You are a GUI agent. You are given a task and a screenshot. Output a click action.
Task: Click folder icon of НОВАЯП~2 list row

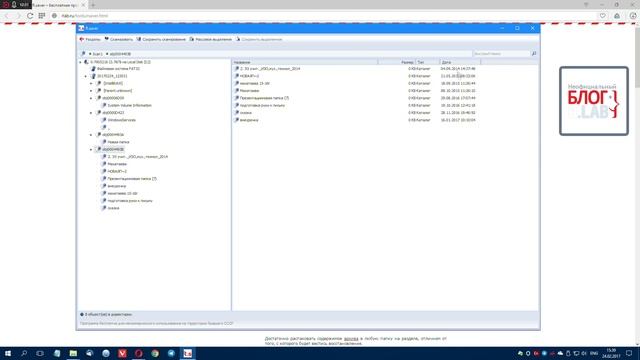point(236,76)
